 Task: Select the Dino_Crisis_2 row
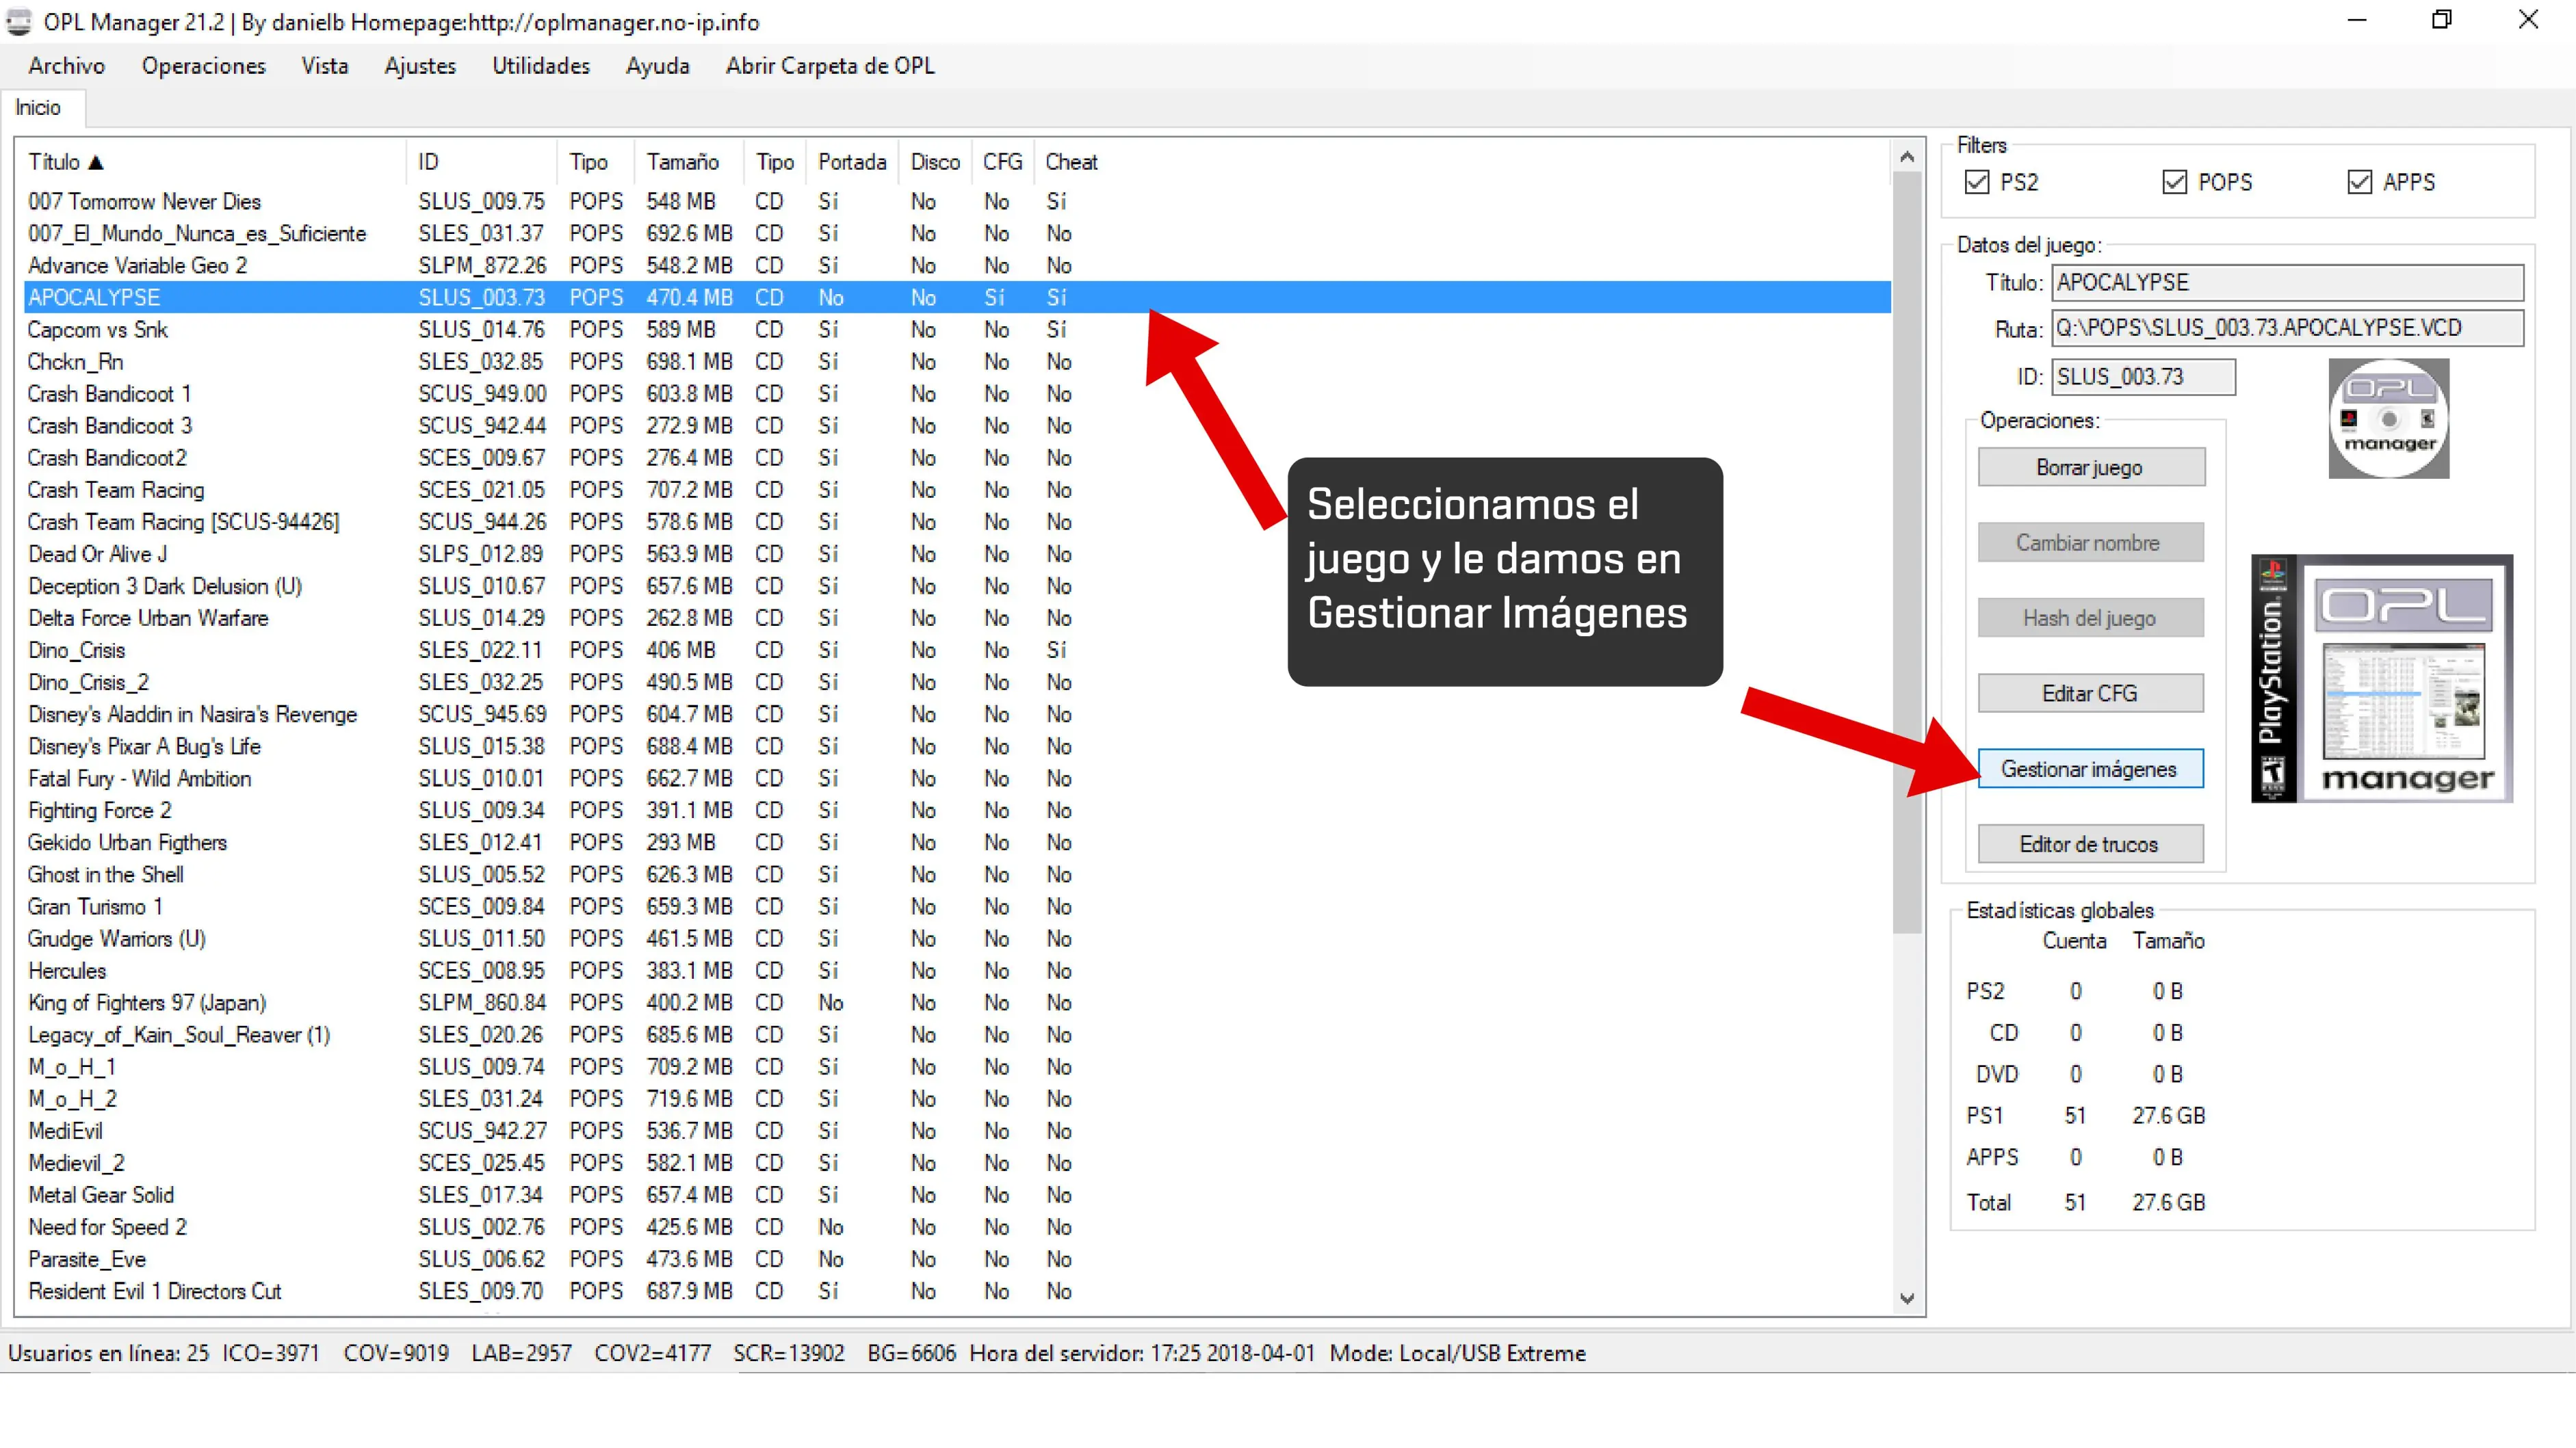pyautogui.click(x=957, y=682)
